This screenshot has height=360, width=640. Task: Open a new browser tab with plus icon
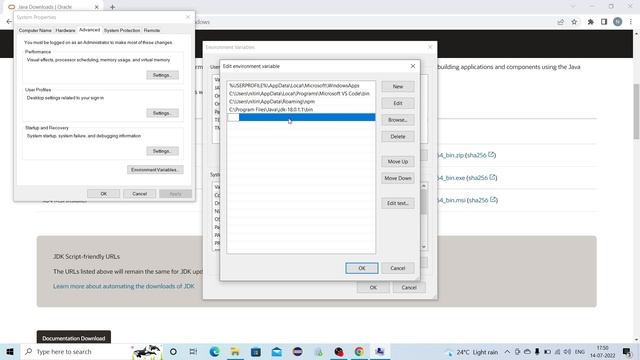[112, 7]
